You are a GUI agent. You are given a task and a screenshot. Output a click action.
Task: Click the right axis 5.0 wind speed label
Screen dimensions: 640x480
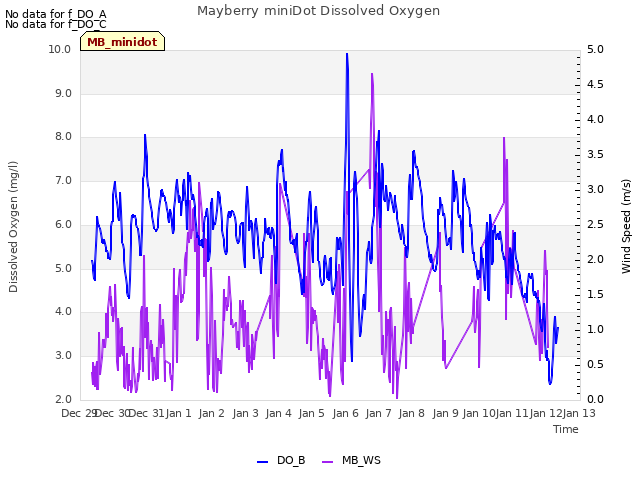(x=595, y=49)
